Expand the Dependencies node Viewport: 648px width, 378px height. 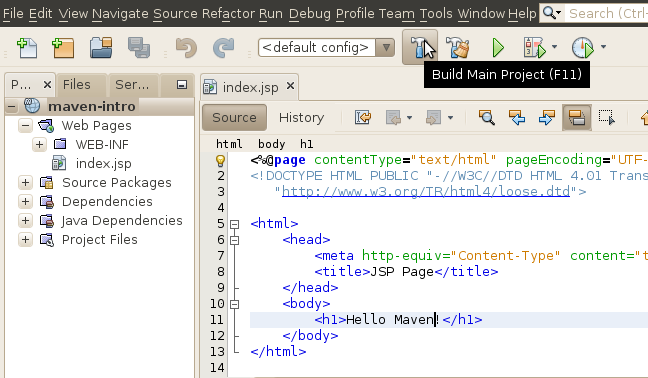[x=26, y=201]
